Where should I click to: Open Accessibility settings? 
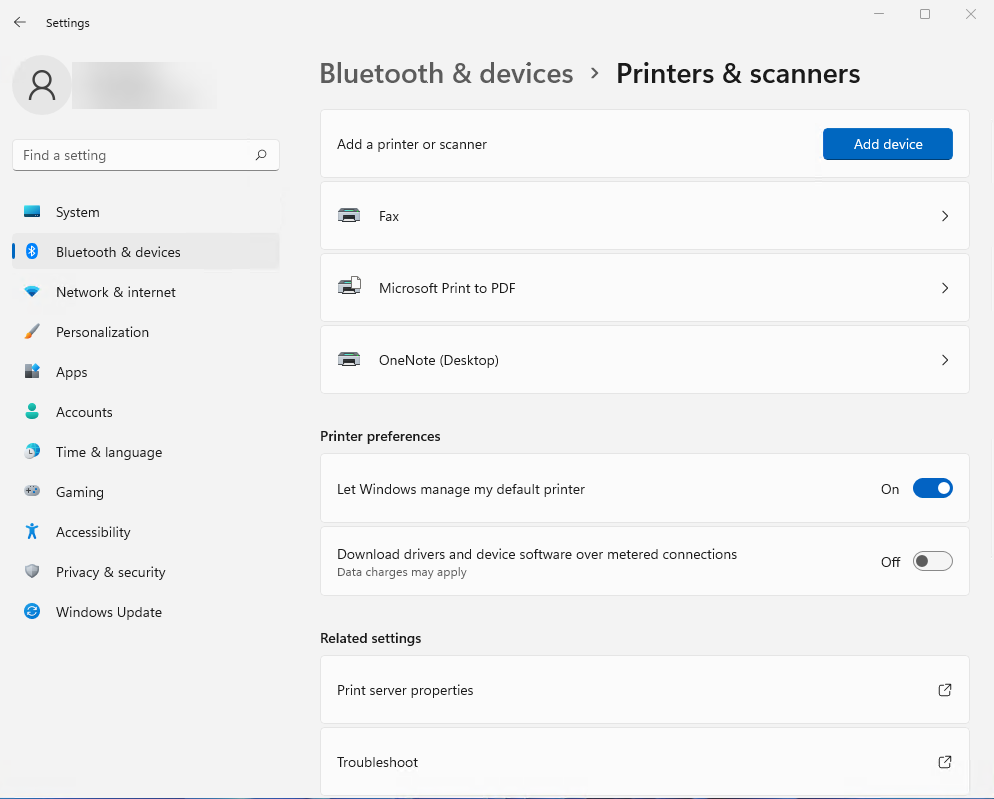pos(146,531)
